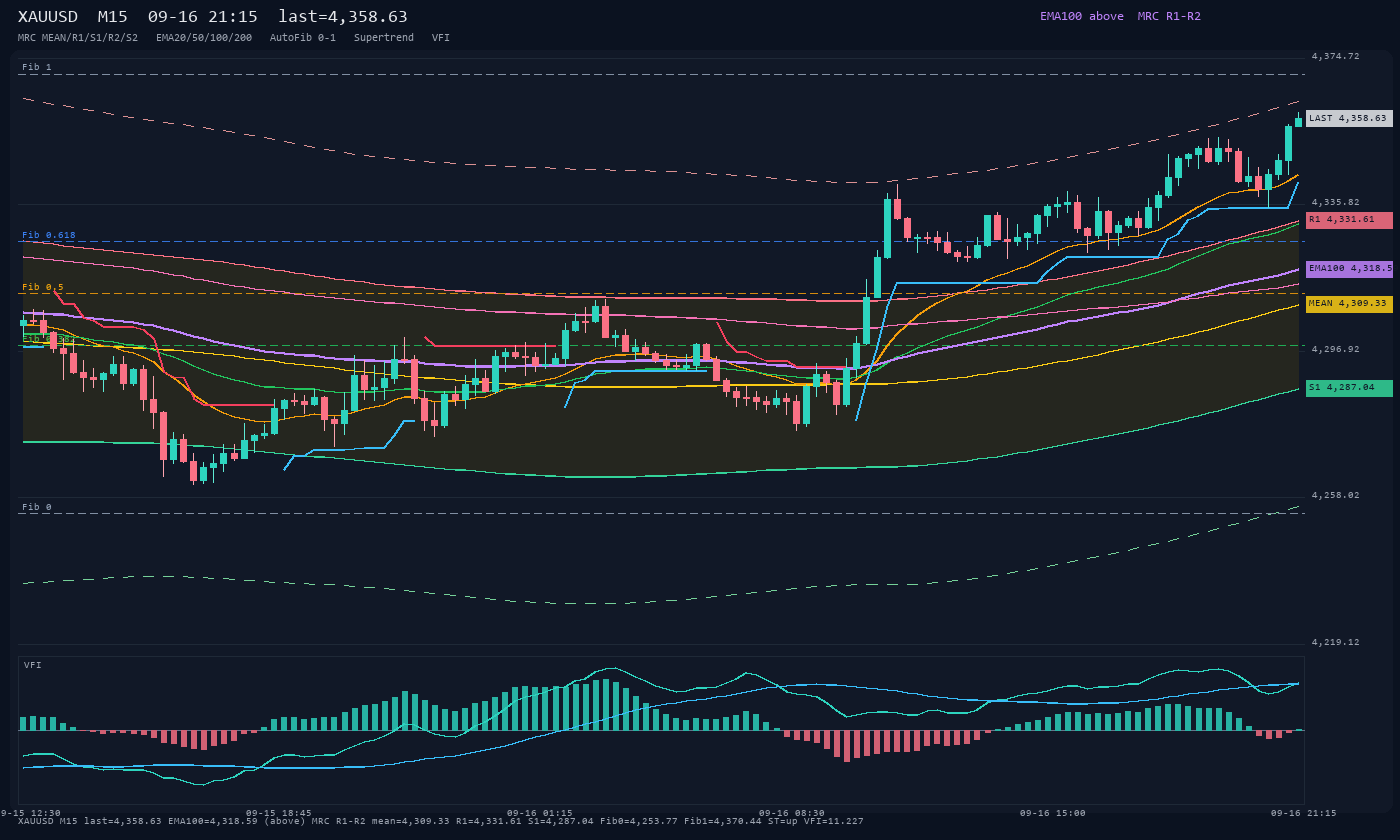Click the '09-16 01:15' time axis label

[x=540, y=813]
